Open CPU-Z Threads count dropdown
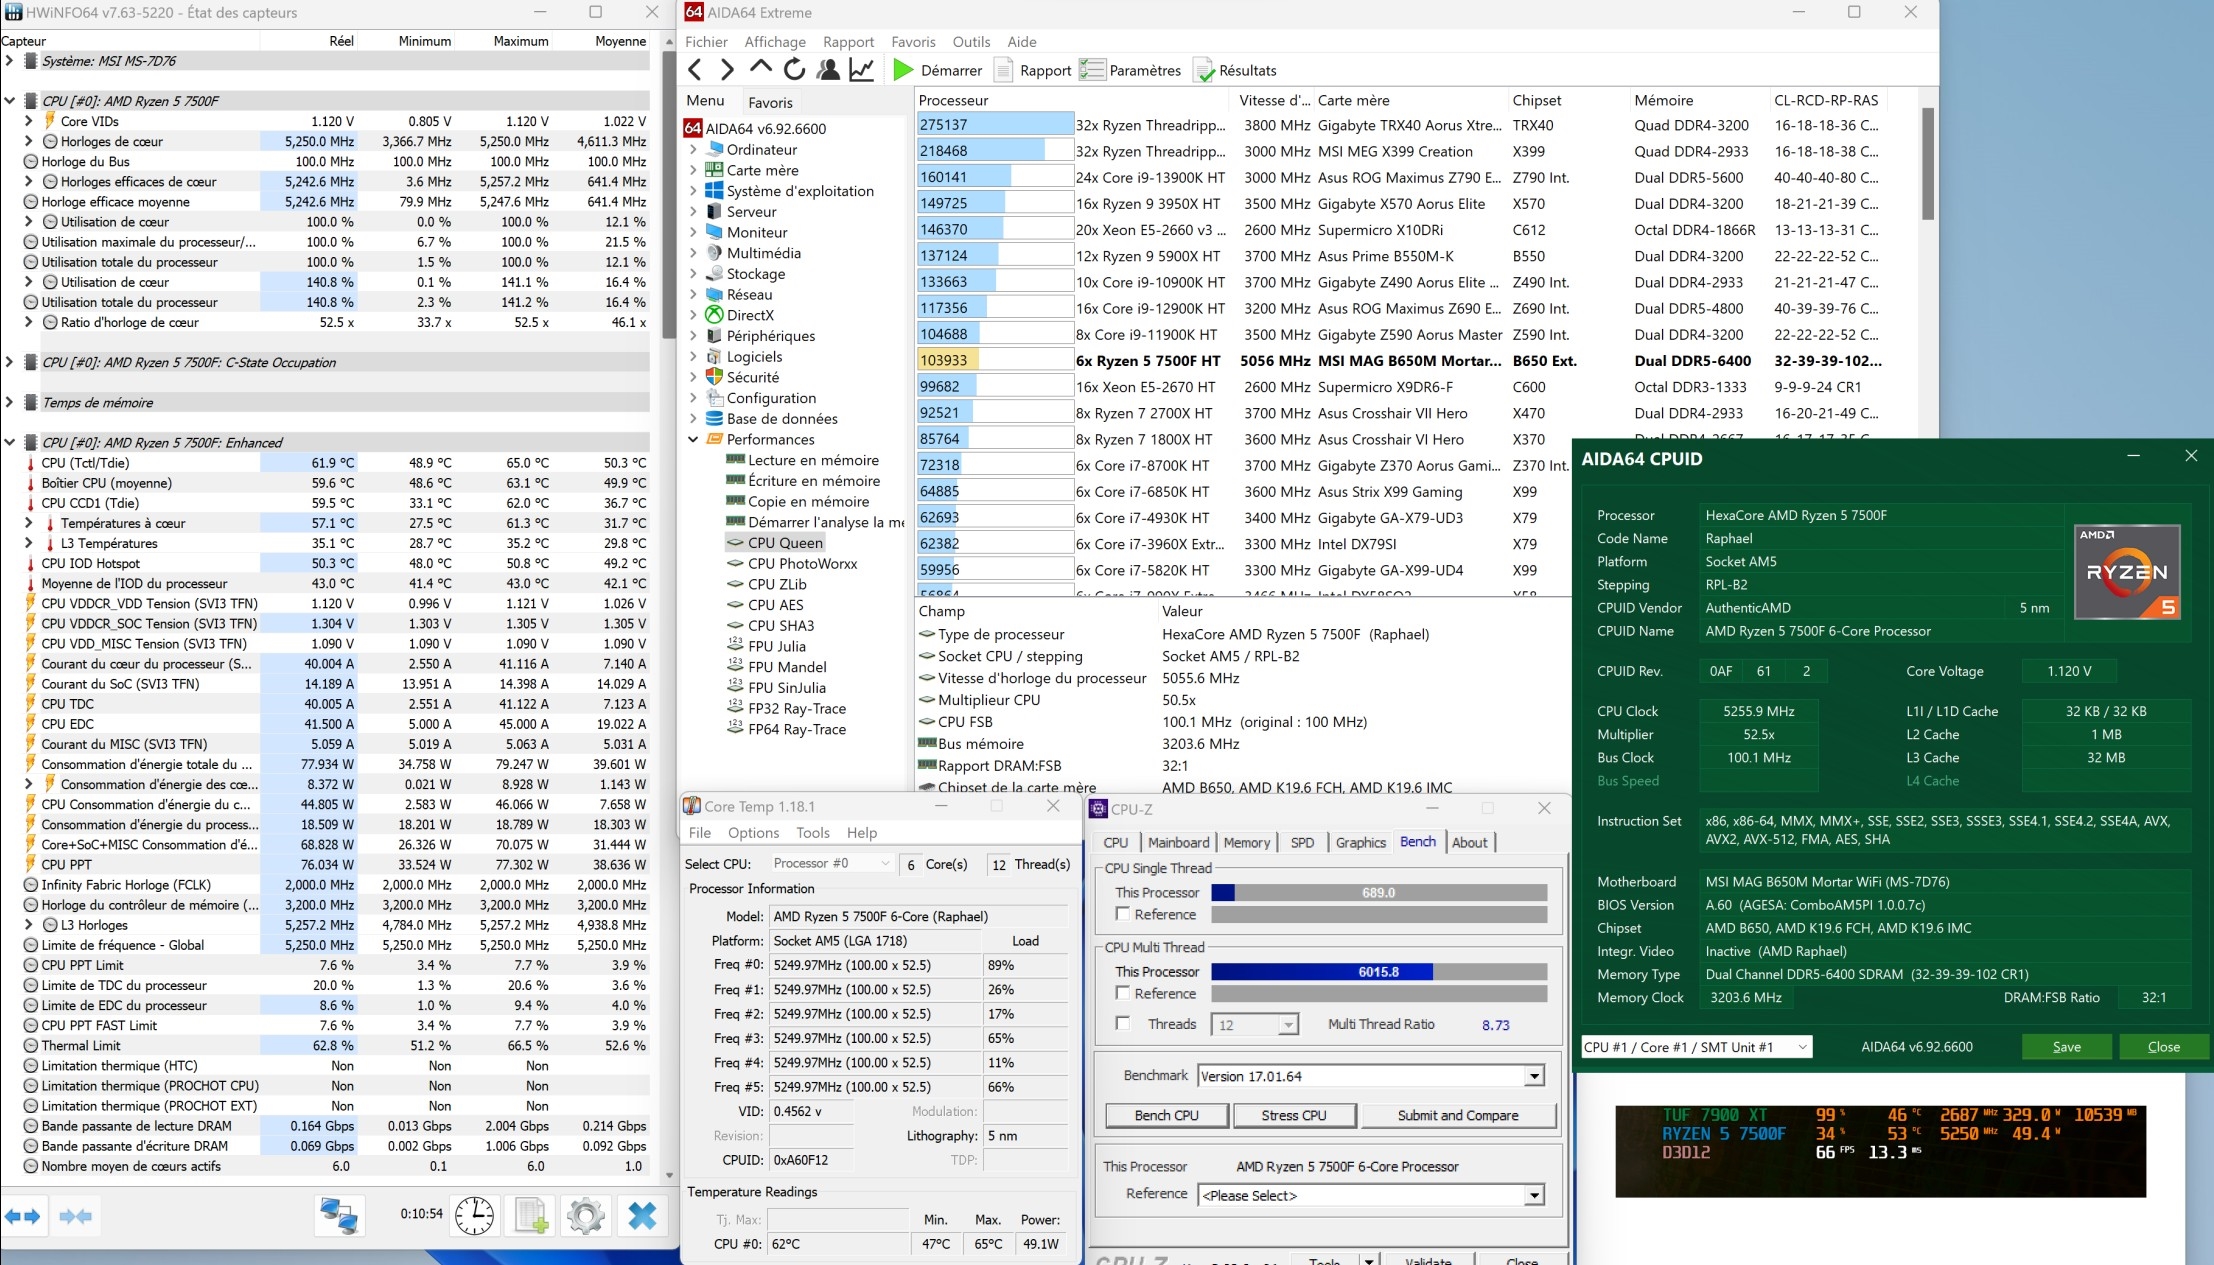 point(1288,1025)
